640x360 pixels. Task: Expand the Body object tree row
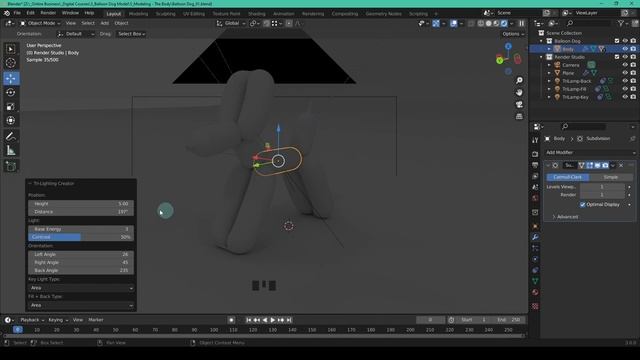click(x=549, y=49)
